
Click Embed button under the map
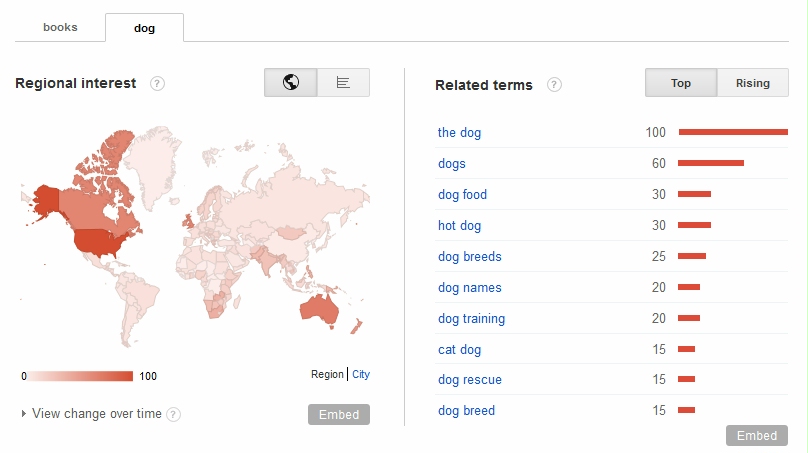coord(339,414)
